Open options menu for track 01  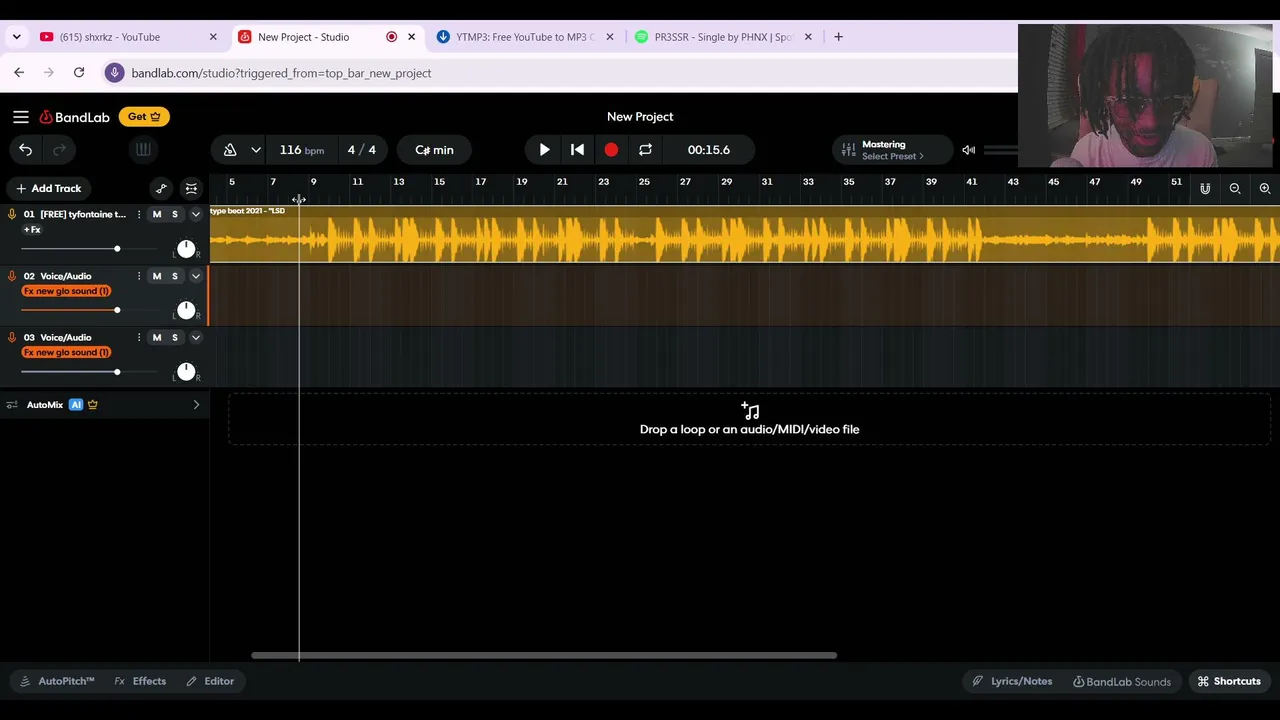pyautogui.click(x=139, y=214)
